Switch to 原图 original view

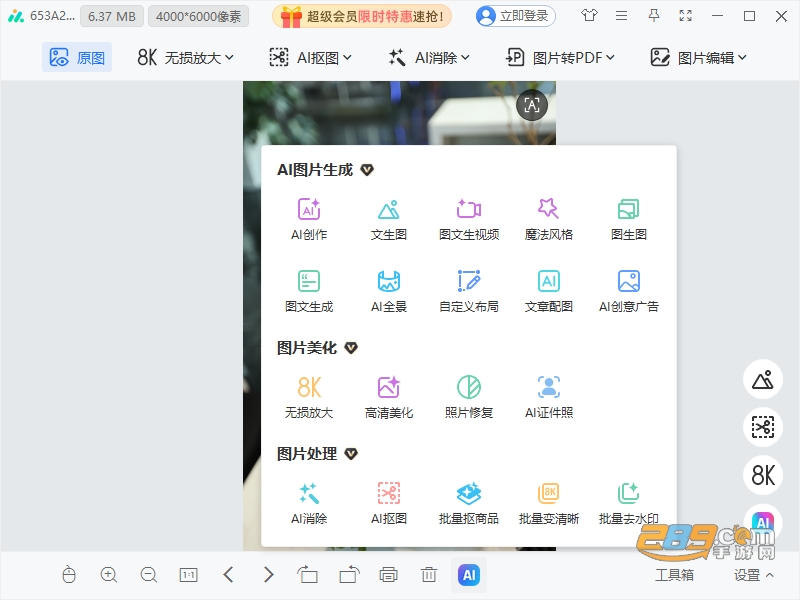pos(77,57)
